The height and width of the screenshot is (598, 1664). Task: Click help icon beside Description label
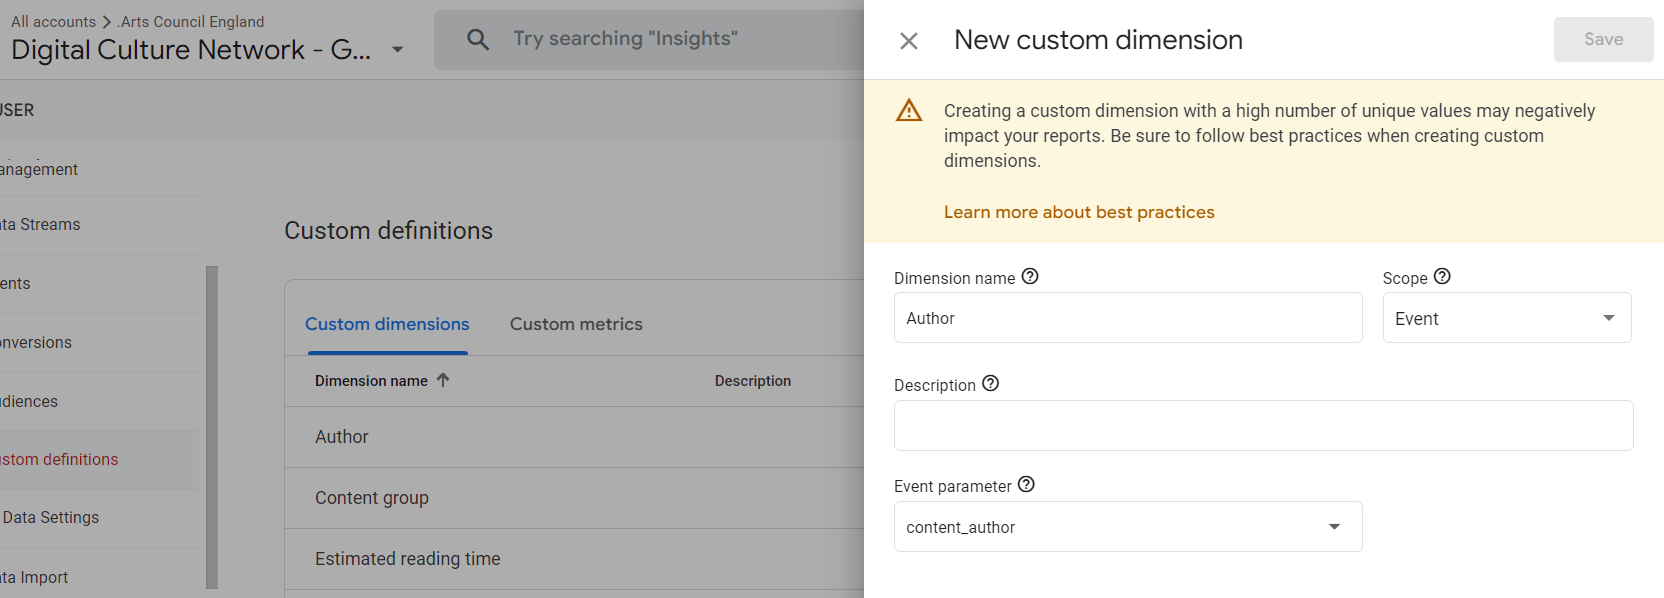point(990,384)
